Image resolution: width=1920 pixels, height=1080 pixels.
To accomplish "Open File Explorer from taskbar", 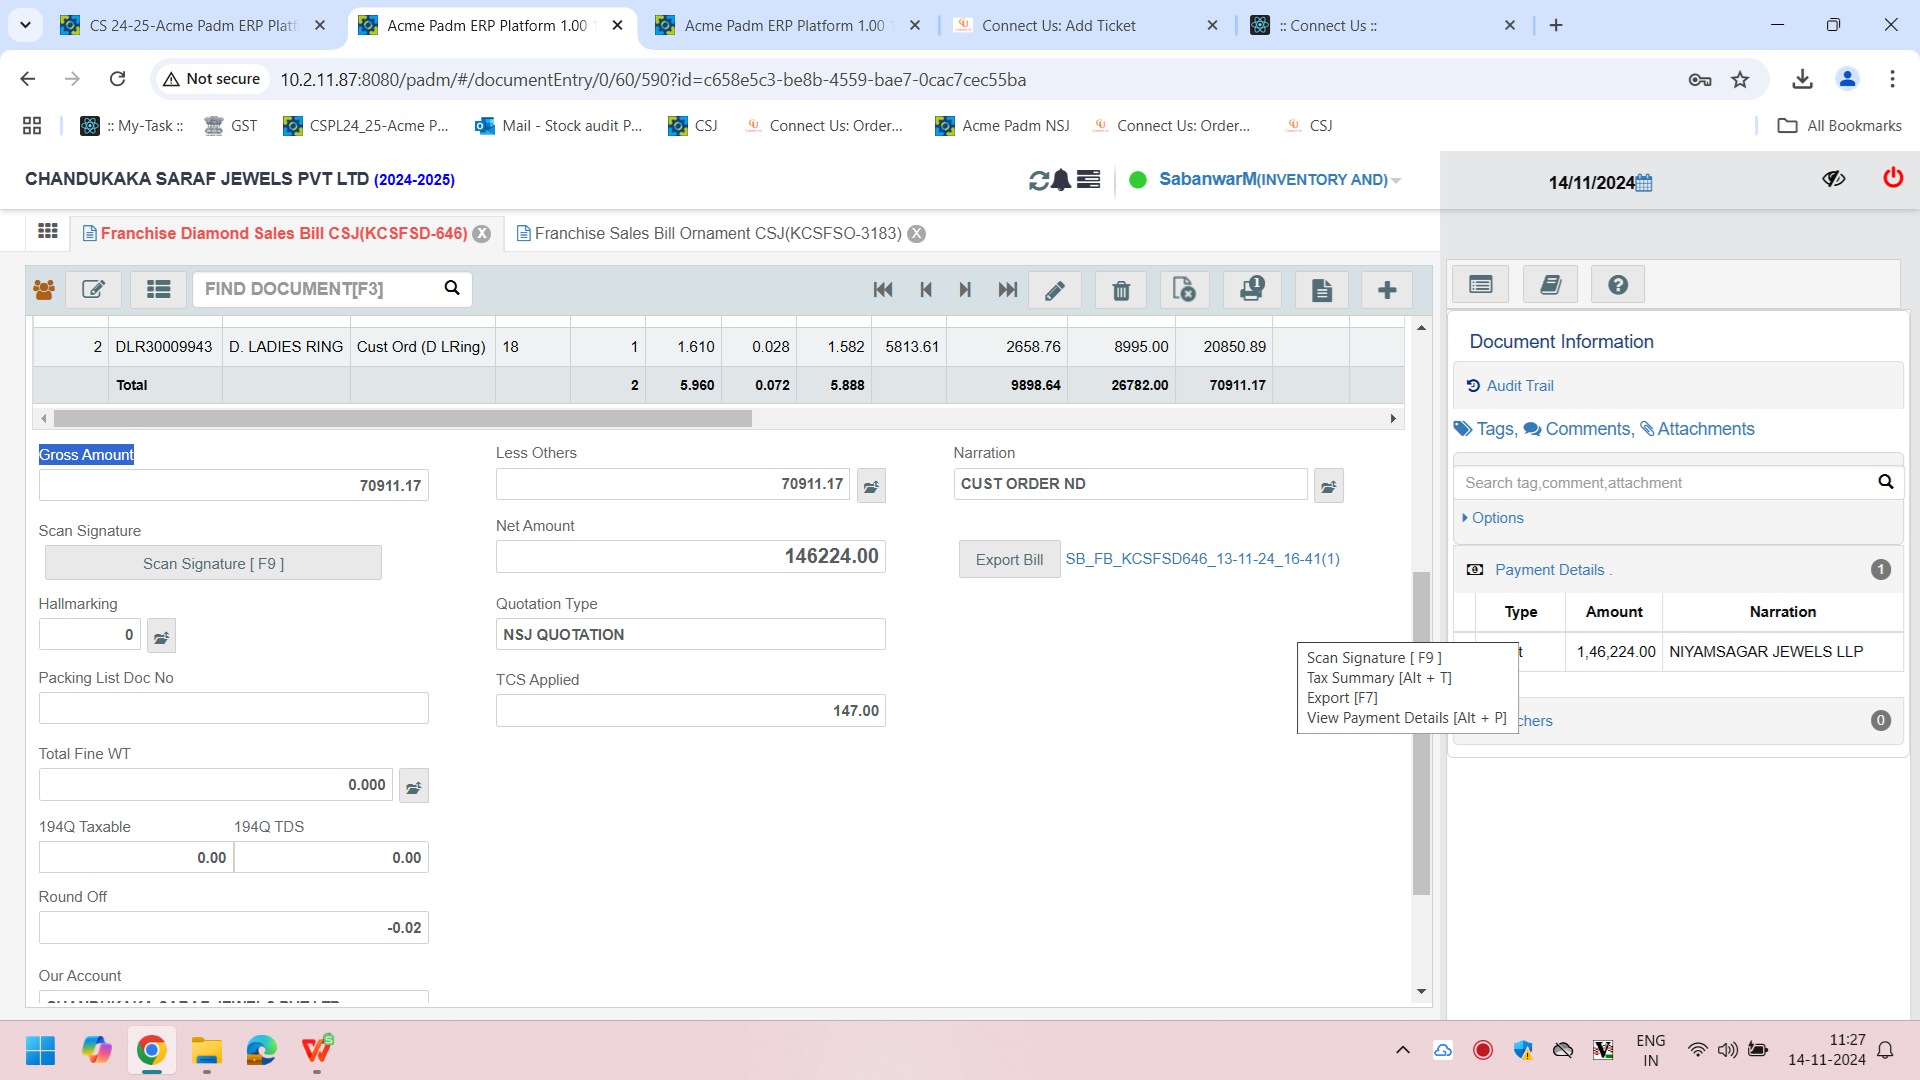I will coord(206,1050).
